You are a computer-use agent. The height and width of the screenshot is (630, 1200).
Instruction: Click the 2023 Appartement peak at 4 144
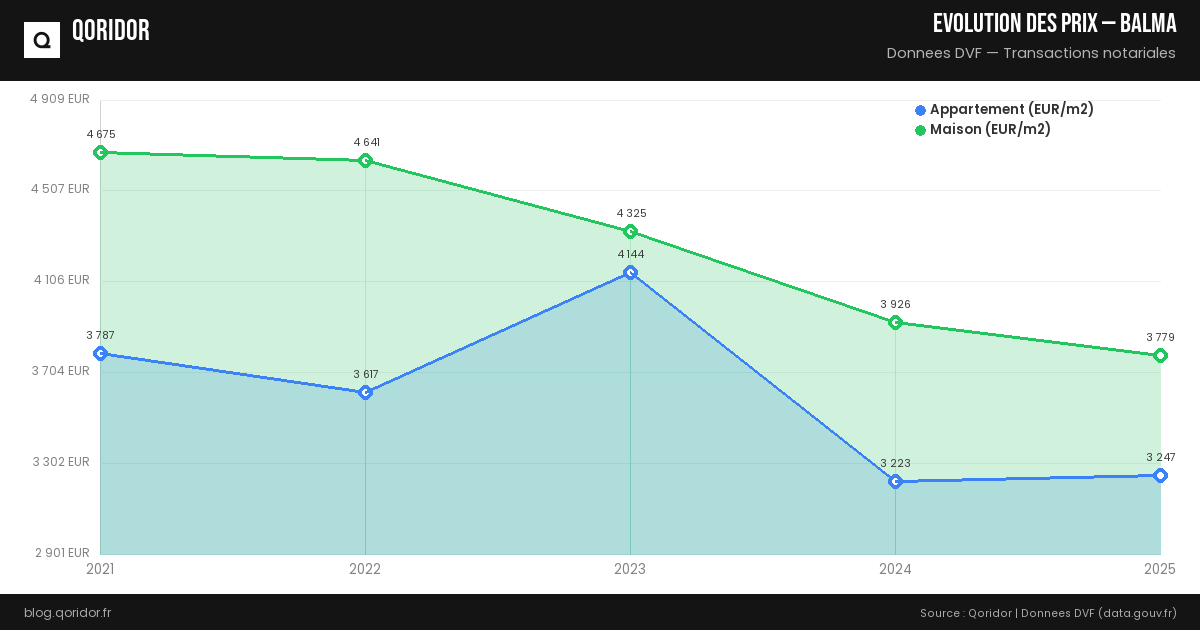point(630,272)
